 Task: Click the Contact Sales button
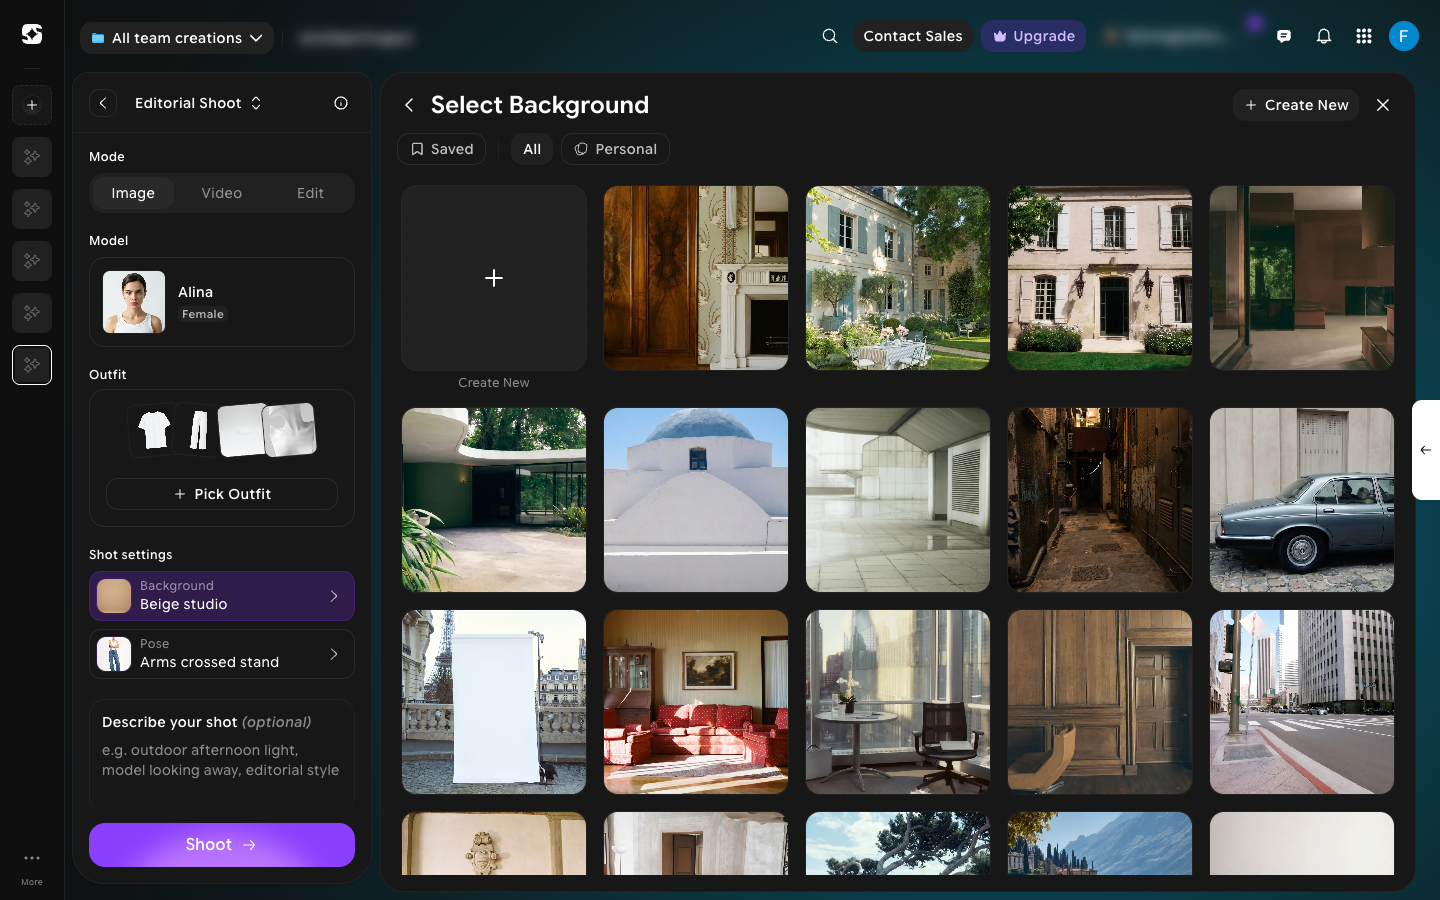click(913, 36)
